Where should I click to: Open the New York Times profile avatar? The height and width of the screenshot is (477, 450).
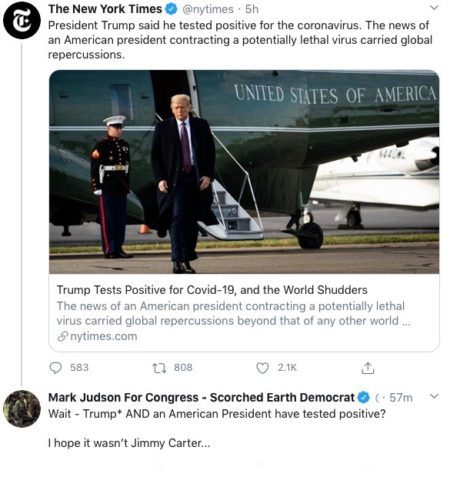coord(22,20)
